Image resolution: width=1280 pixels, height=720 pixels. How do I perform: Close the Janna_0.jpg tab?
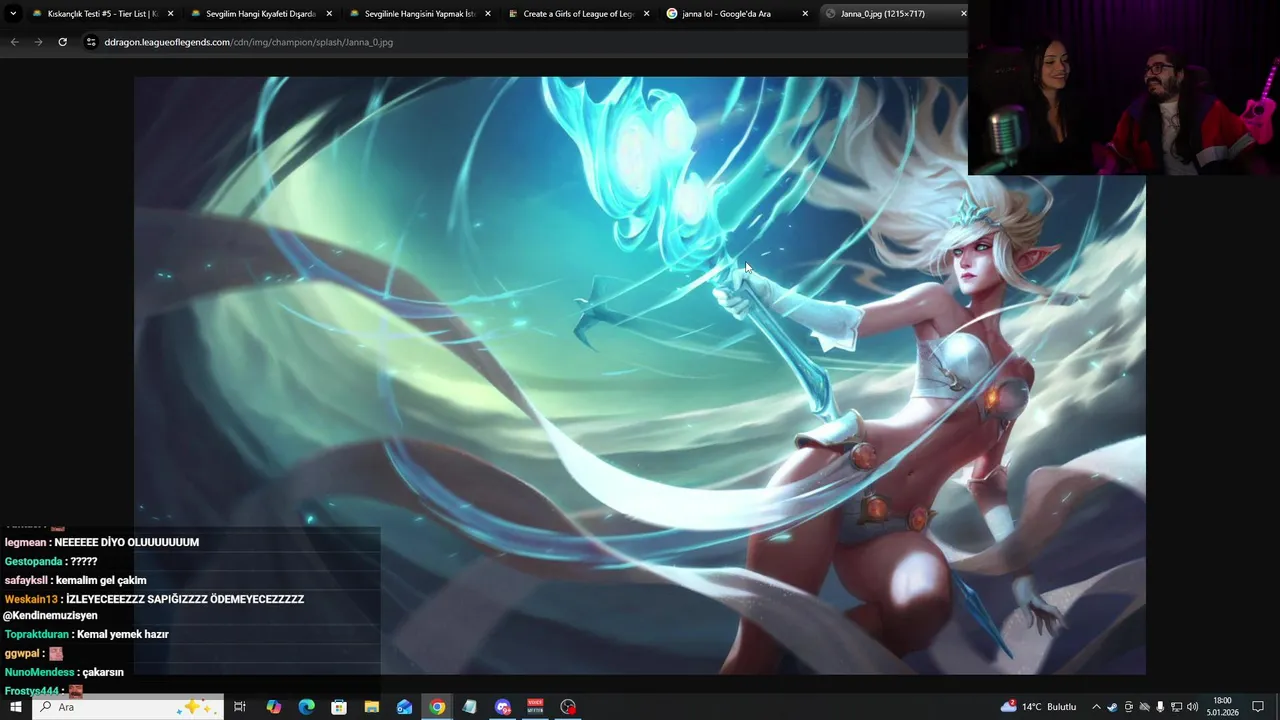[x=963, y=14]
